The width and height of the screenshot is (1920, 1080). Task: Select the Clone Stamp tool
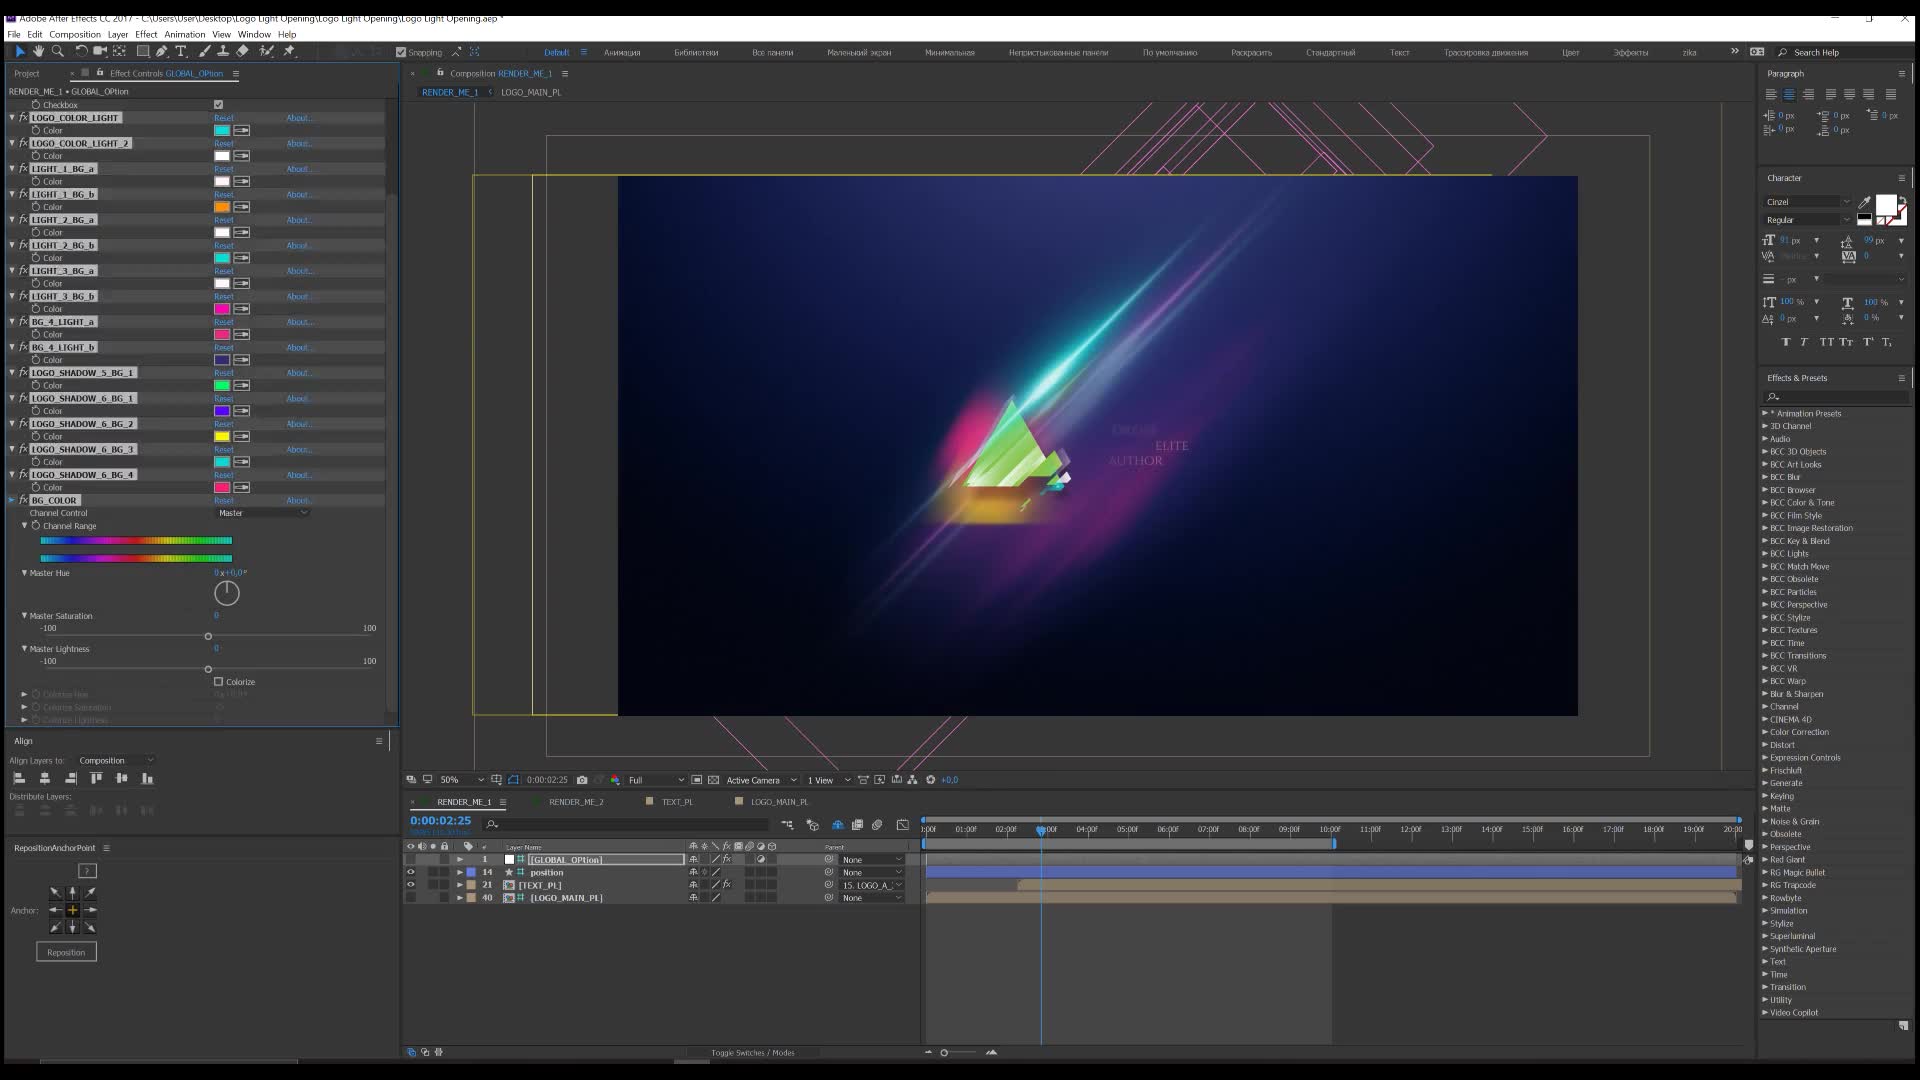222,51
